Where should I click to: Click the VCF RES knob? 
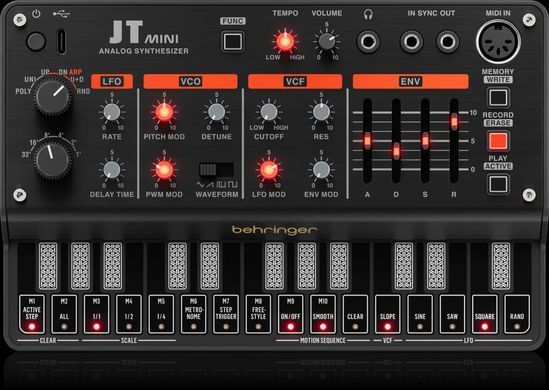coord(321,112)
